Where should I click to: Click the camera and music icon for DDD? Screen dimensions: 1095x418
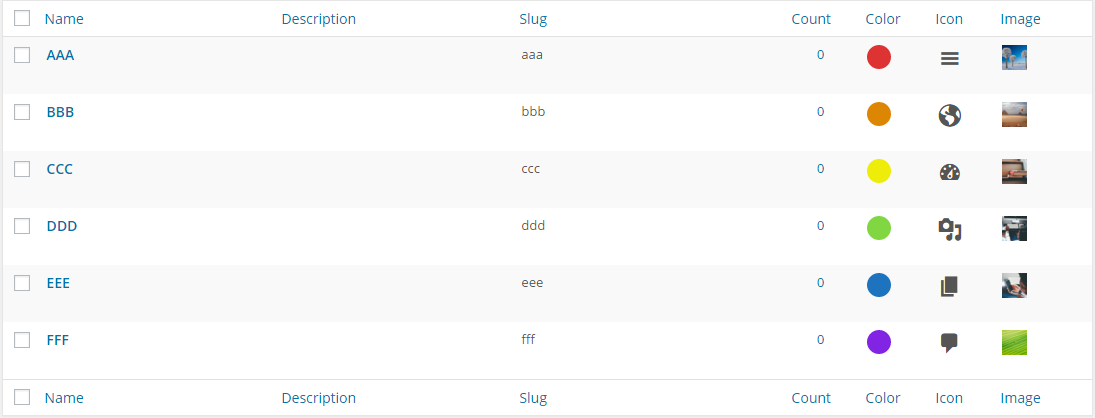click(949, 230)
